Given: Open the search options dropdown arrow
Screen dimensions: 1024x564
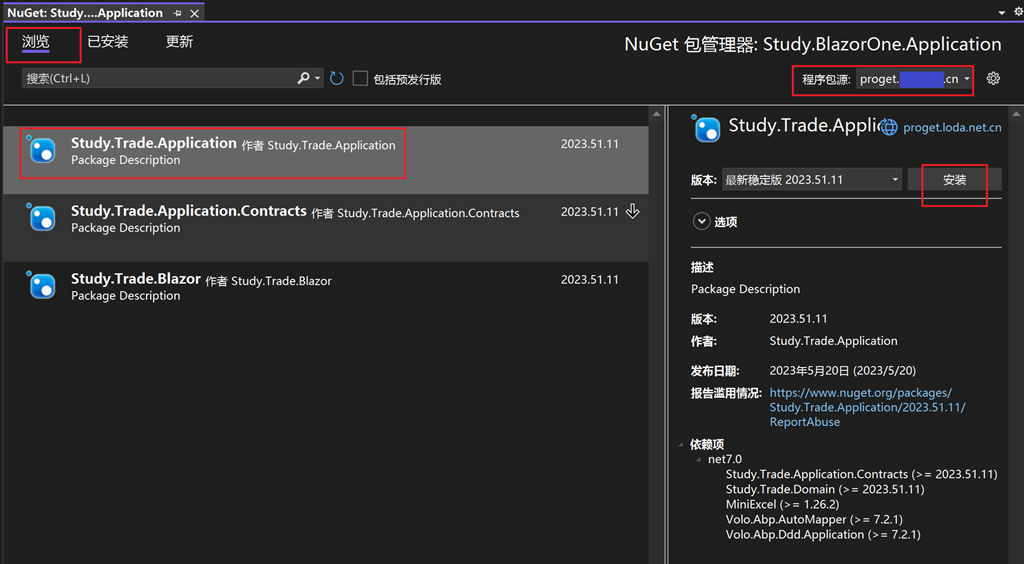Looking at the screenshot, I should click(x=317, y=78).
